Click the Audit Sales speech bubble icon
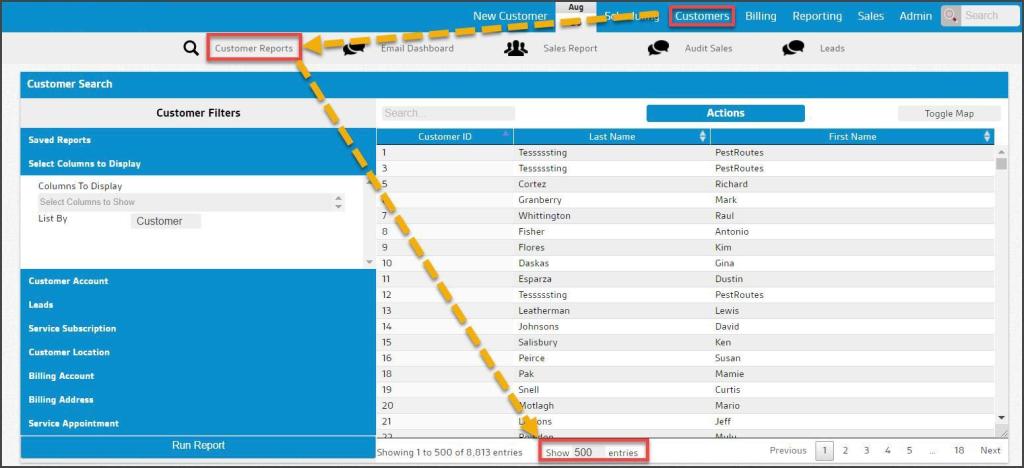 click(658, 48)
